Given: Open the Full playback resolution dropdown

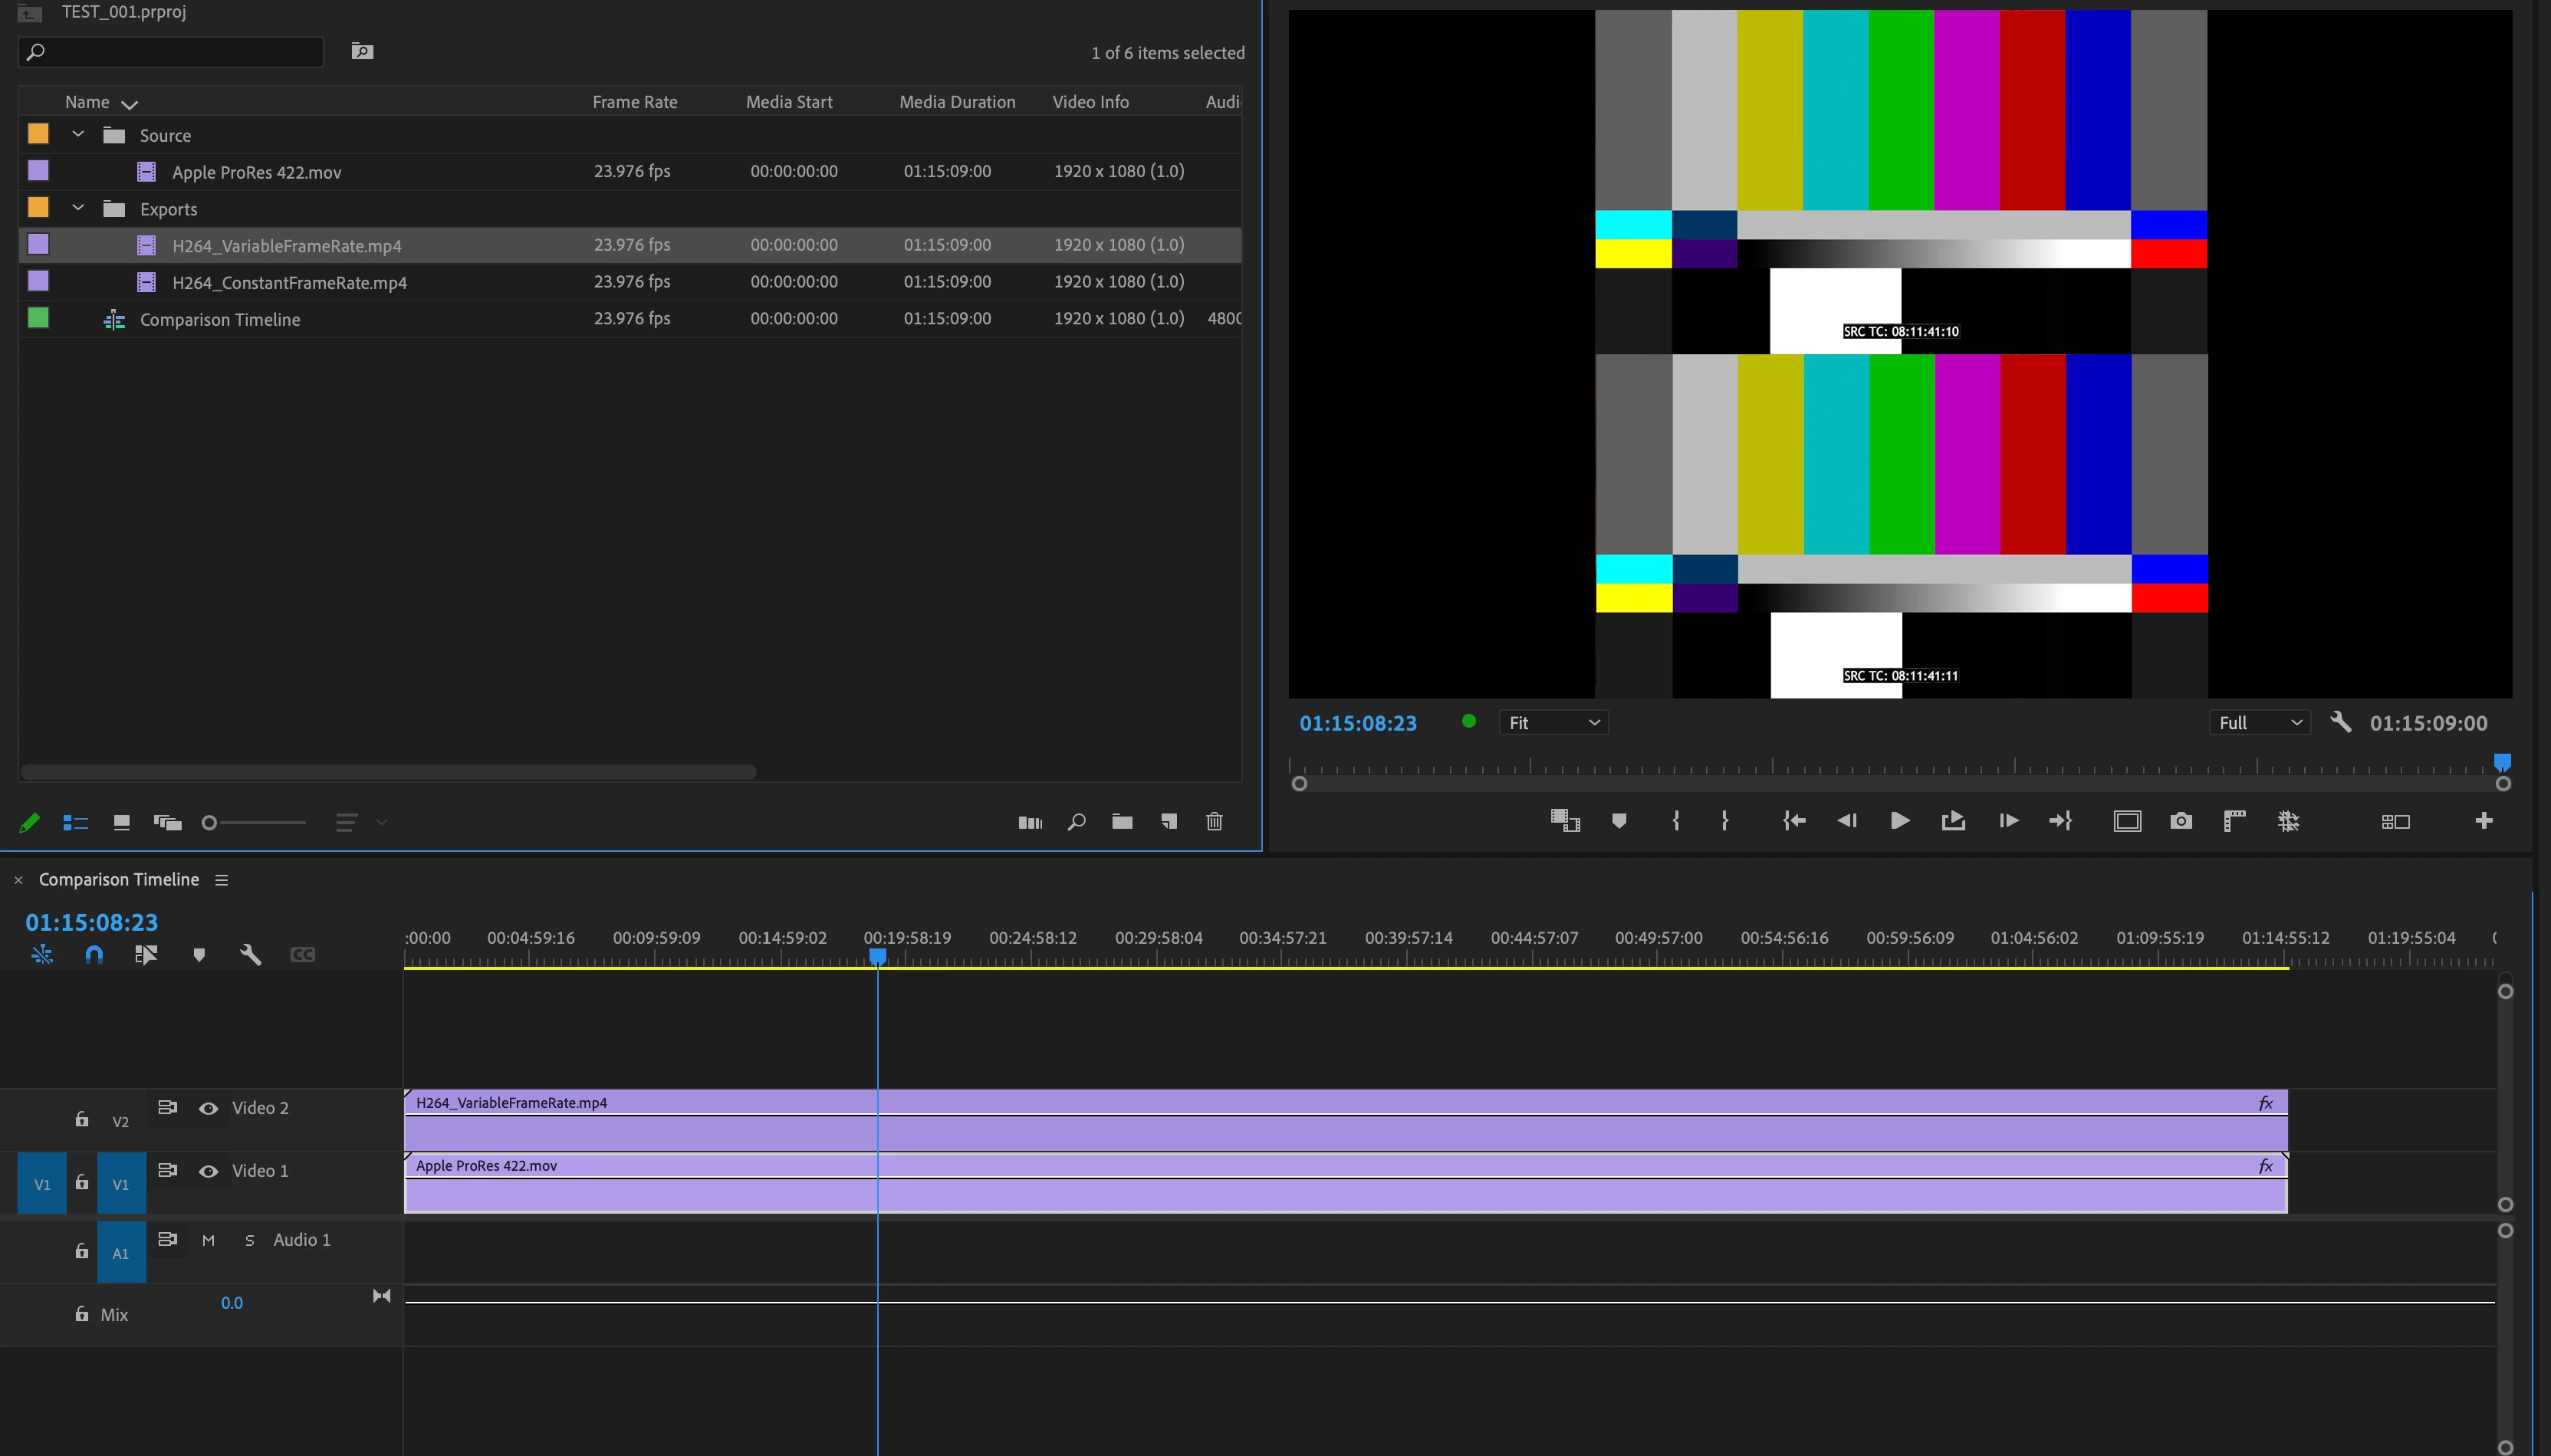Looking at the screenshot, I should (x=2259, y=723).
